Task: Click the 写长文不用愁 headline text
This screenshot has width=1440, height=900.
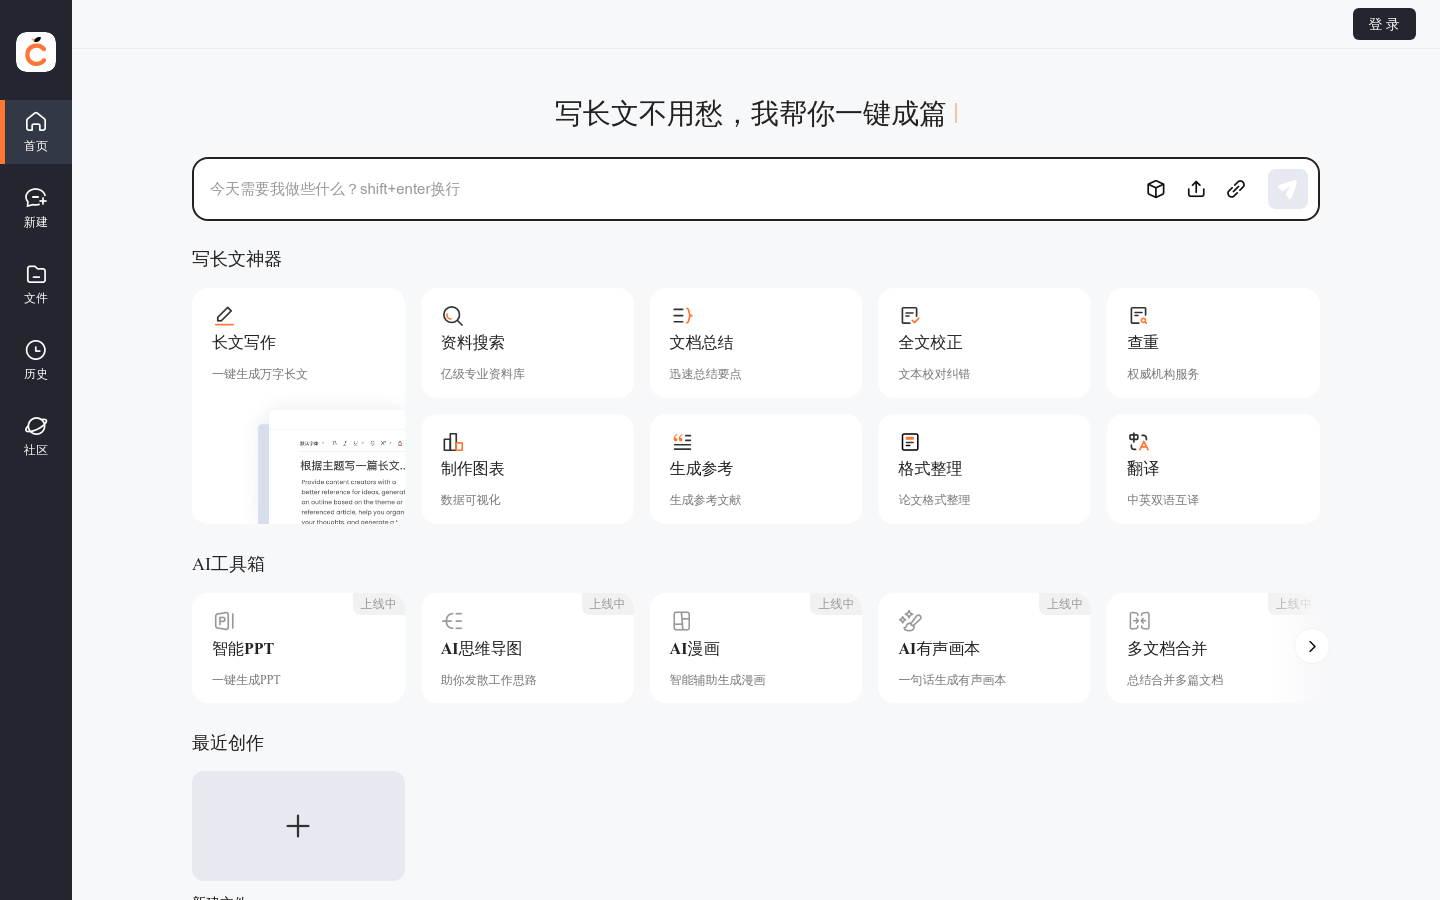Action: click(x=750, y=114)
